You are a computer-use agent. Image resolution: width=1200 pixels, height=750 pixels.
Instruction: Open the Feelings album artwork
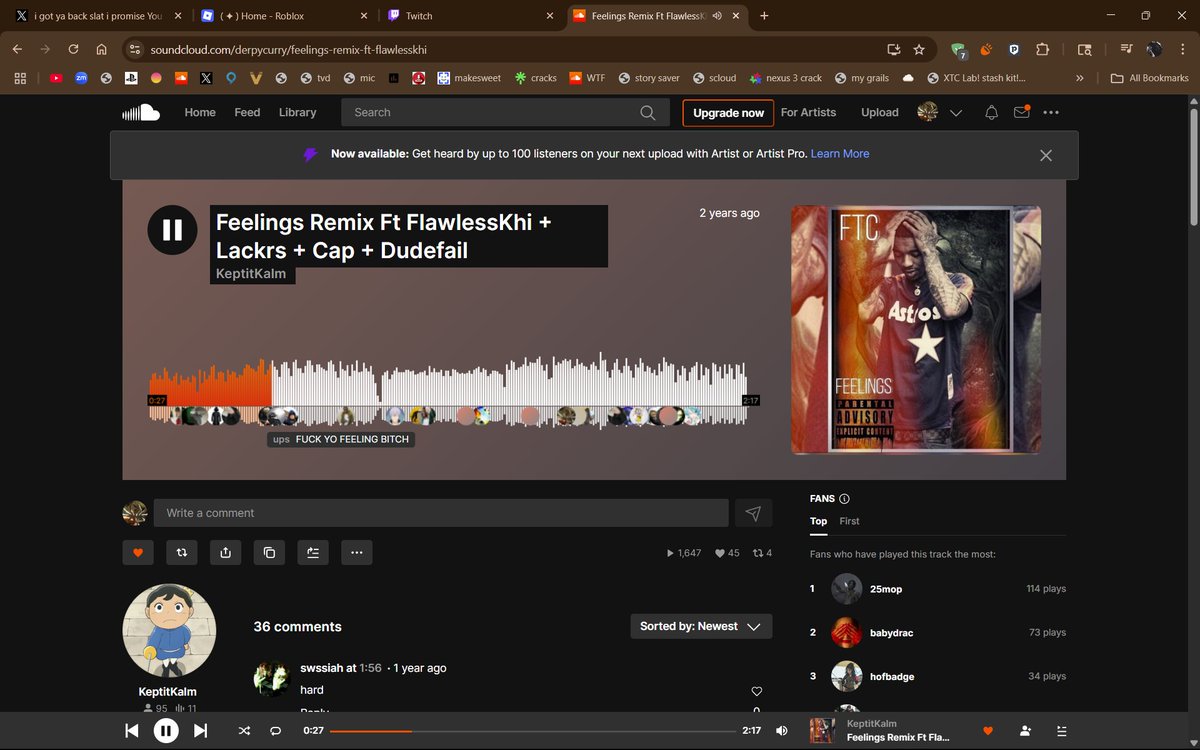tap(916, 330)
